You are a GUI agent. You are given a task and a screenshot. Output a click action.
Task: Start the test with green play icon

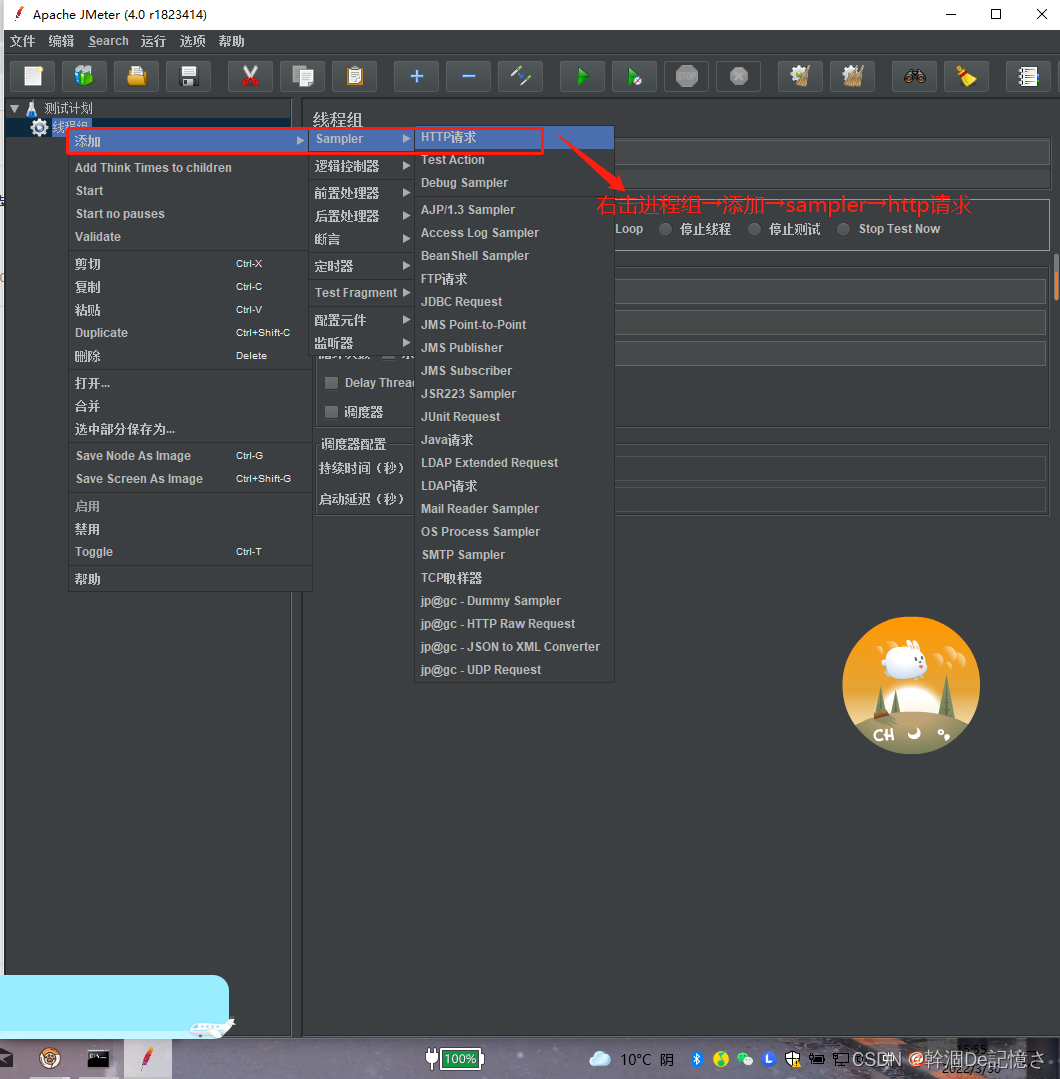(x=582, y=76)
